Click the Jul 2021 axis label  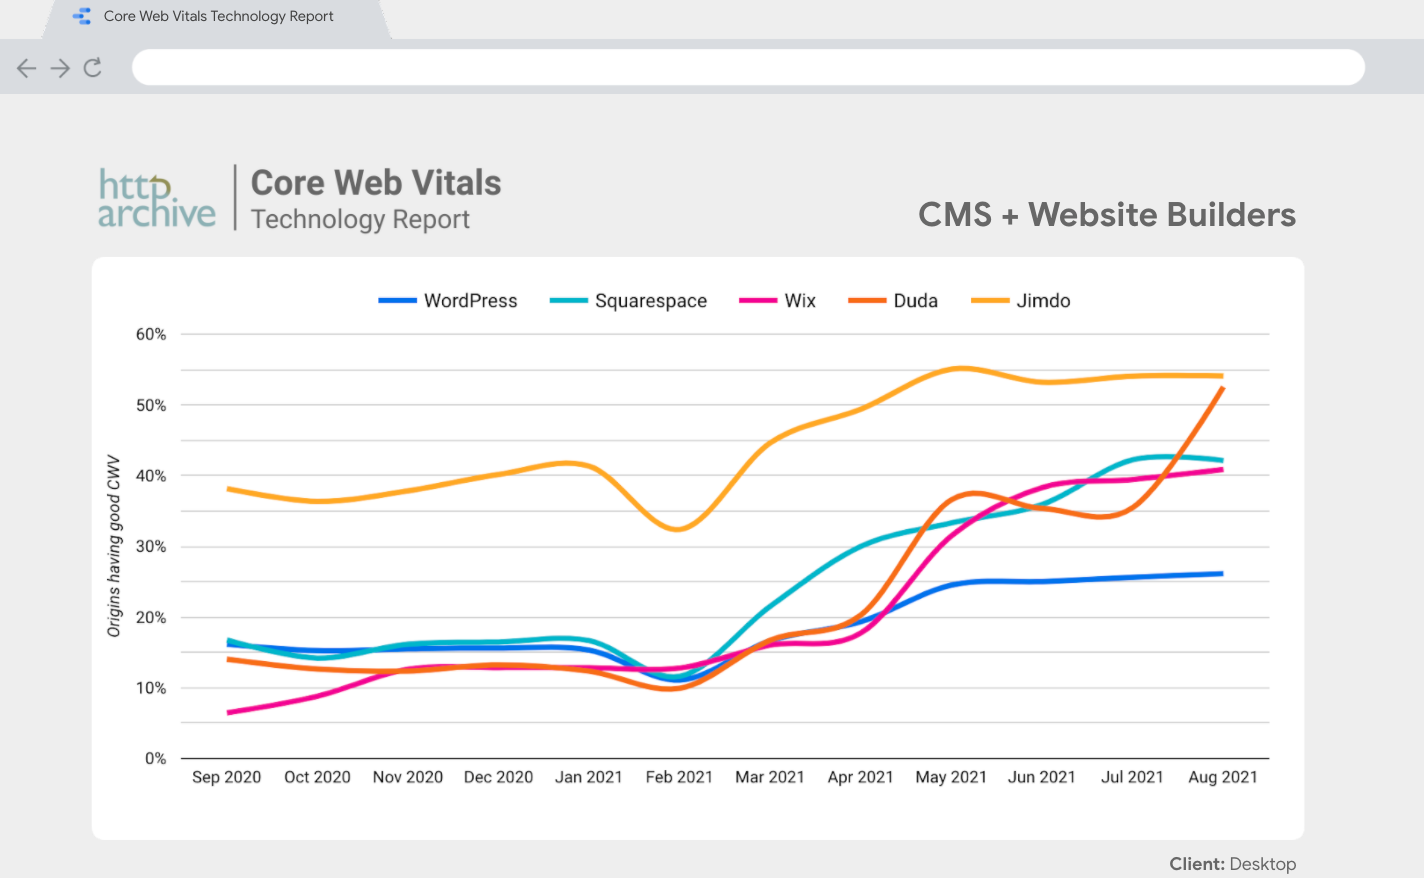1132,777
